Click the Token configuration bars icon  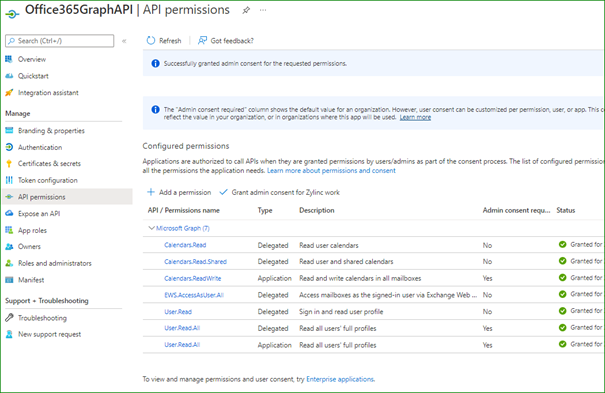[x=9, y=180]
